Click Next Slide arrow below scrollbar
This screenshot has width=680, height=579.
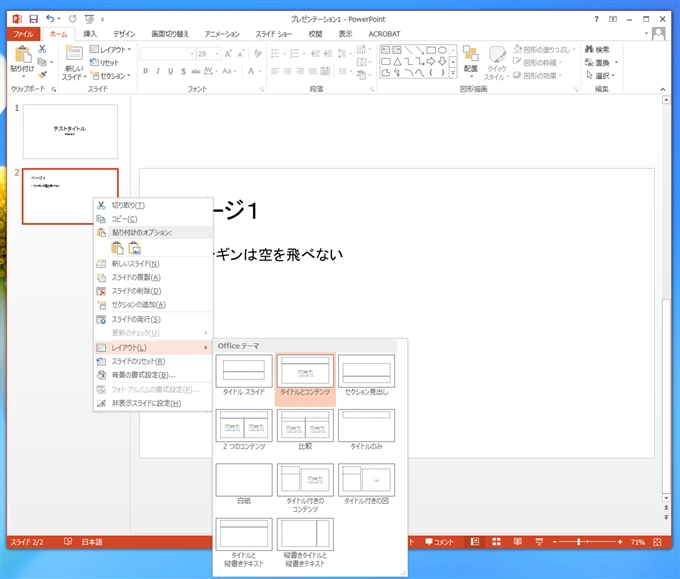click(x=666, y=517)
